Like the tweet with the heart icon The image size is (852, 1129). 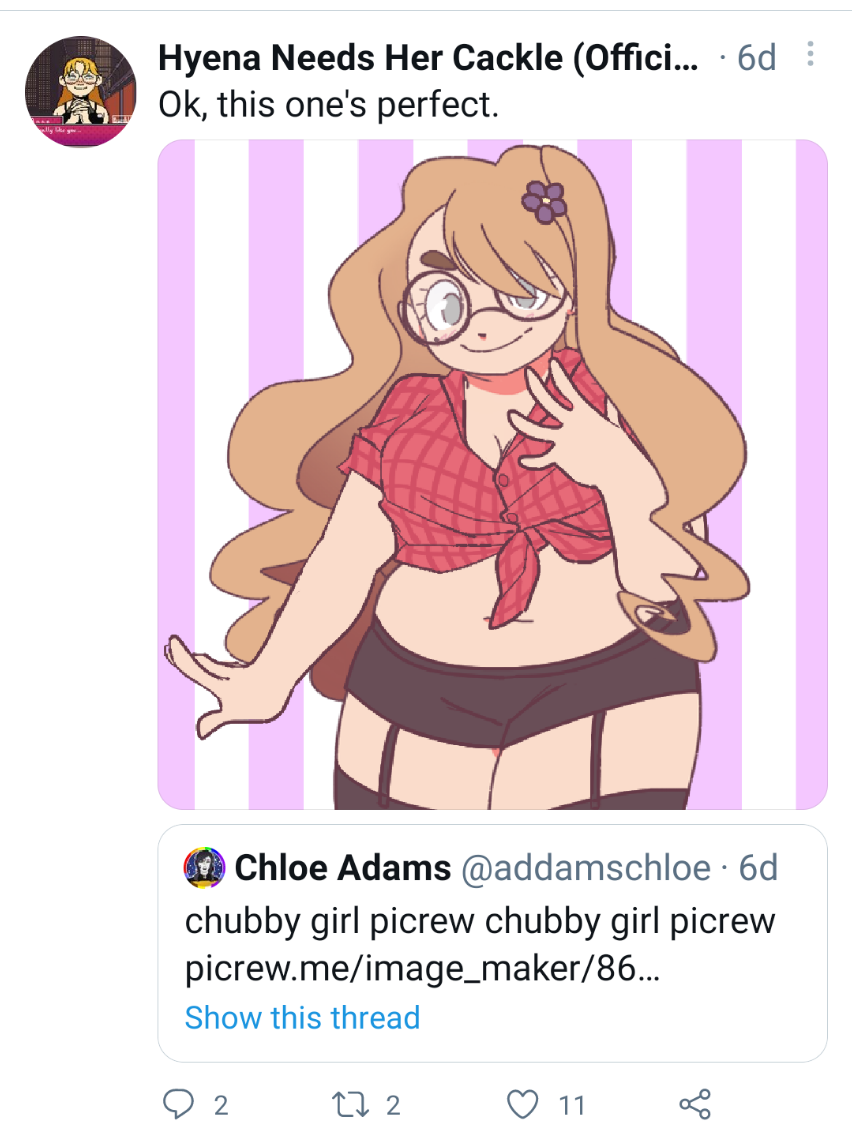[523, 1104]
